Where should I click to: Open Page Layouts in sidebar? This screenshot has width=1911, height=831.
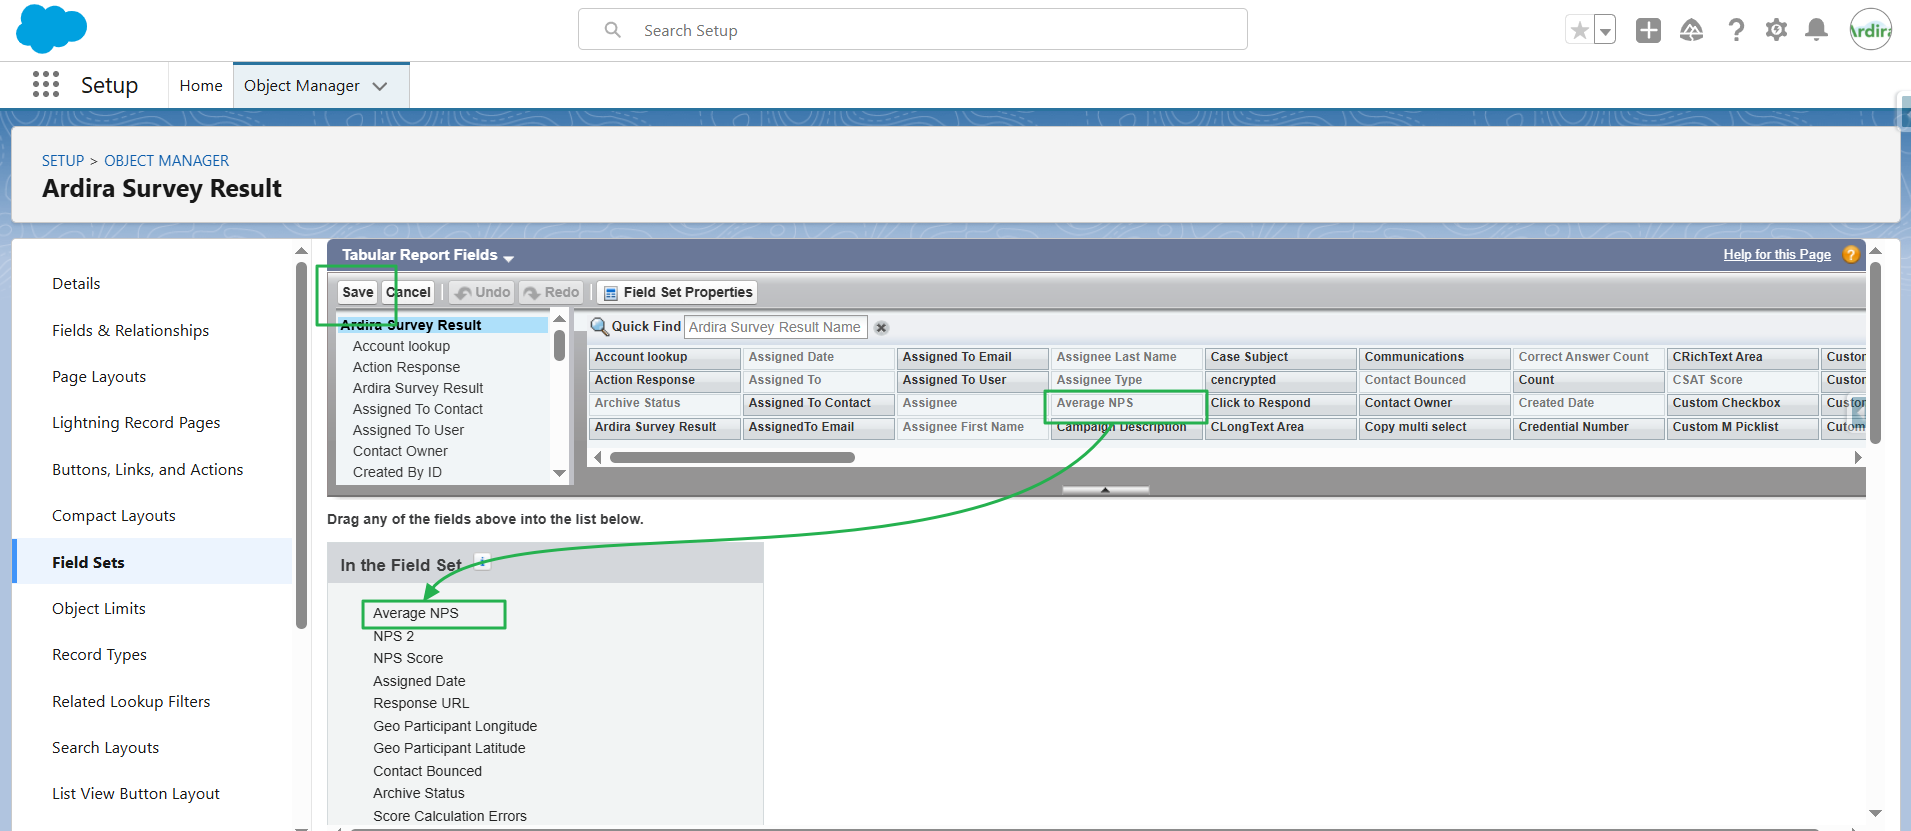[99, 377]
